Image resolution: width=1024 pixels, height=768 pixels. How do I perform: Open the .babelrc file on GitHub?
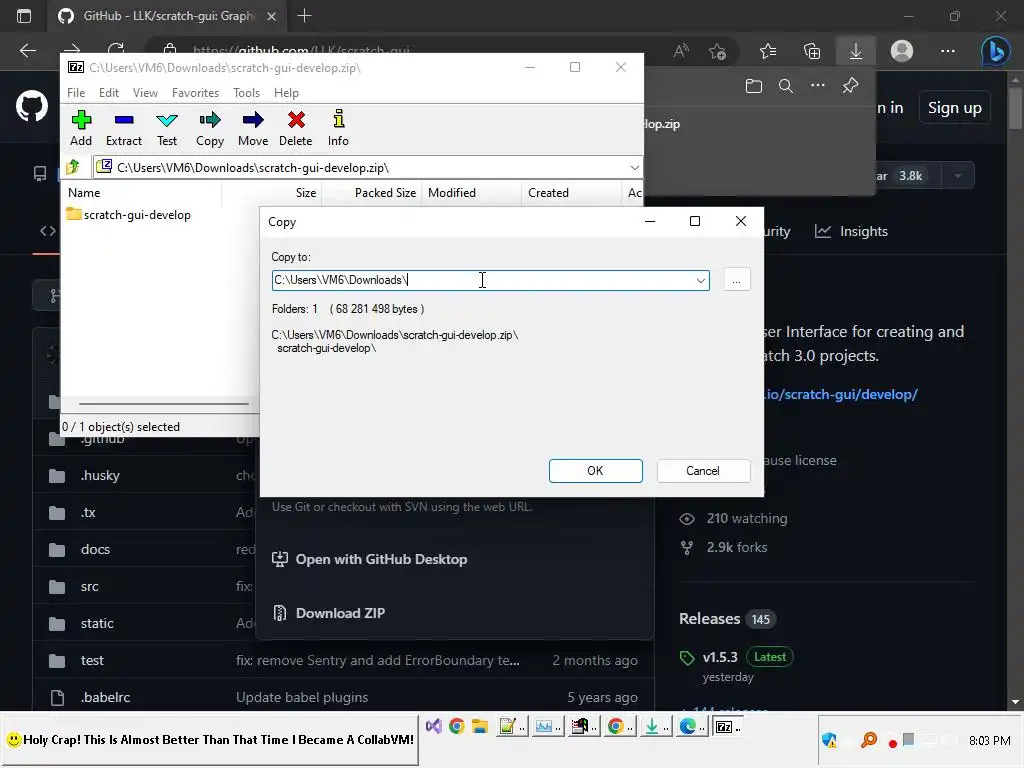pos(105,697)
